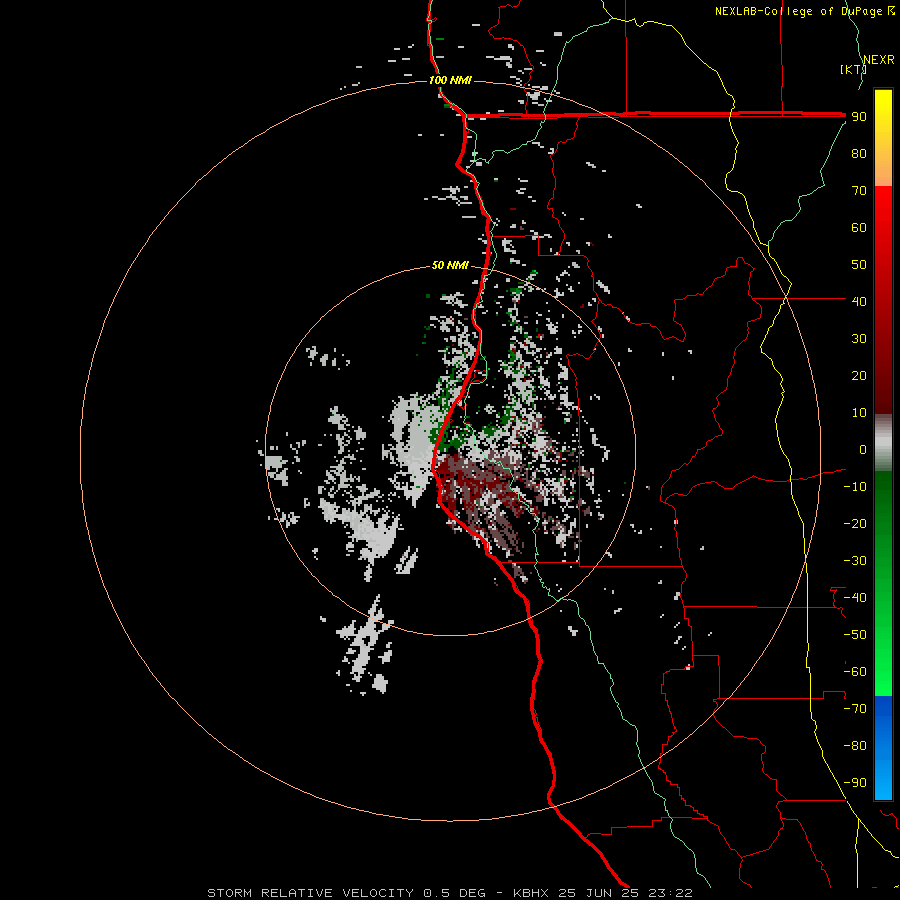900x900 pixels.
Task: Select the "70" tick label on velocity scale
Action: coord(859,191)
